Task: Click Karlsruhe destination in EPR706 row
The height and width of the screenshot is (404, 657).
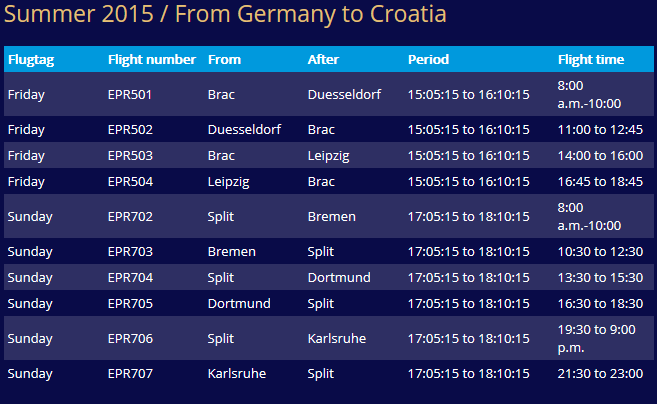Action: tap(337, 339)
